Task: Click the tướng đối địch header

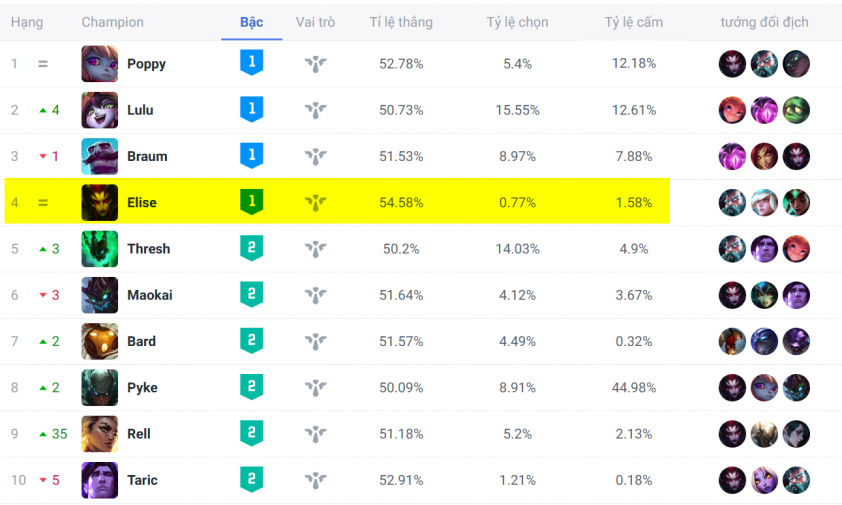Action: point(764,22)
